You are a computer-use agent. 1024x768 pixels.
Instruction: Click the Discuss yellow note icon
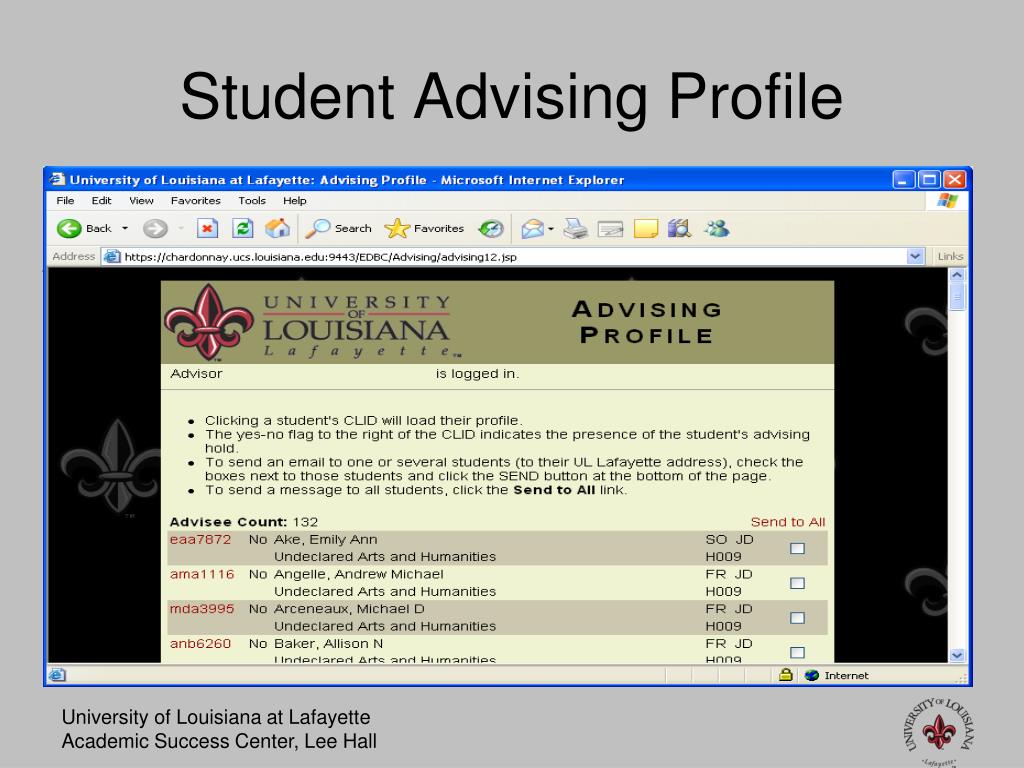[646, 229]
